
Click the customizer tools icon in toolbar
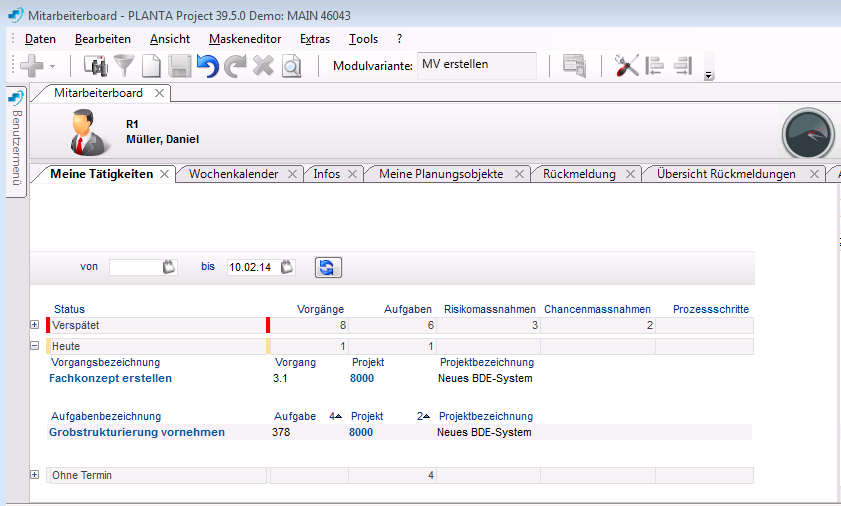pos(627,66)
